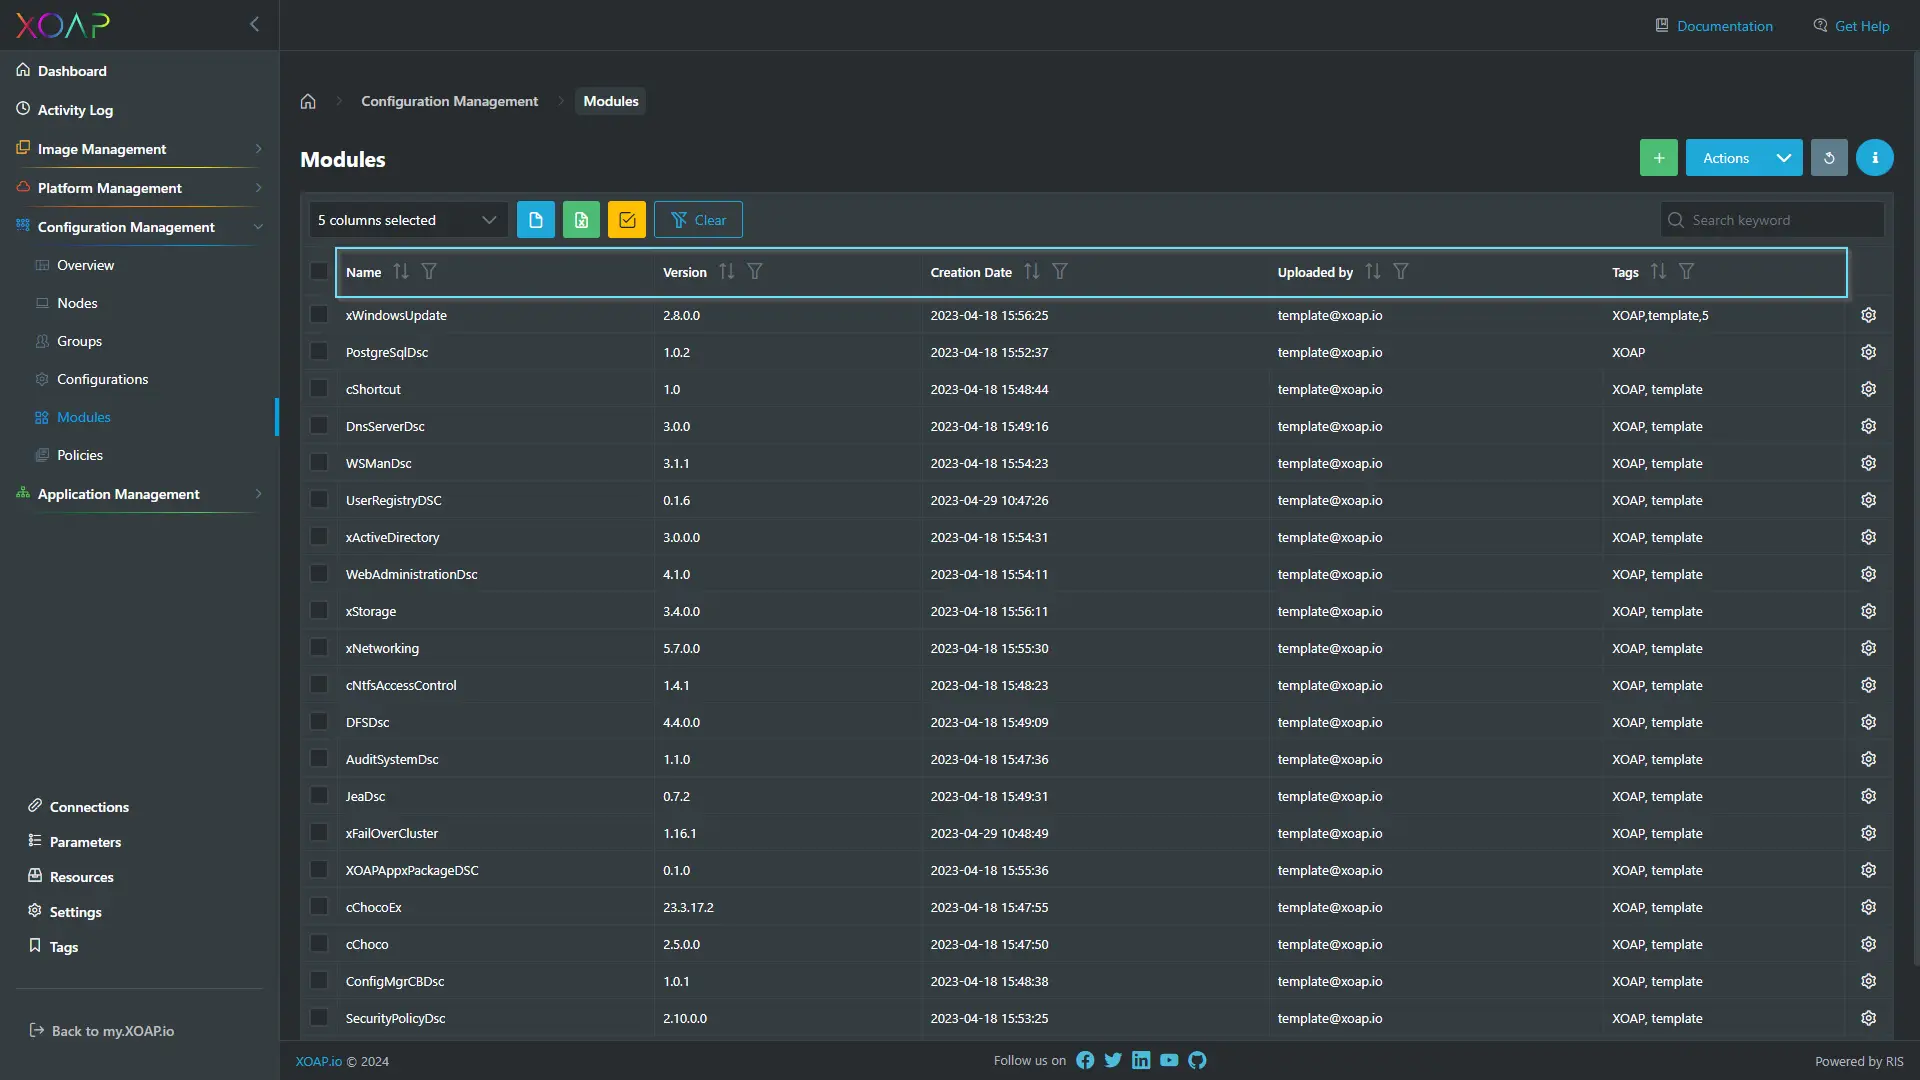This screenshot has width=1920, height=1080.
Task: Open settings gear for xWindowsUpdate row
Action: (1868, 314)
